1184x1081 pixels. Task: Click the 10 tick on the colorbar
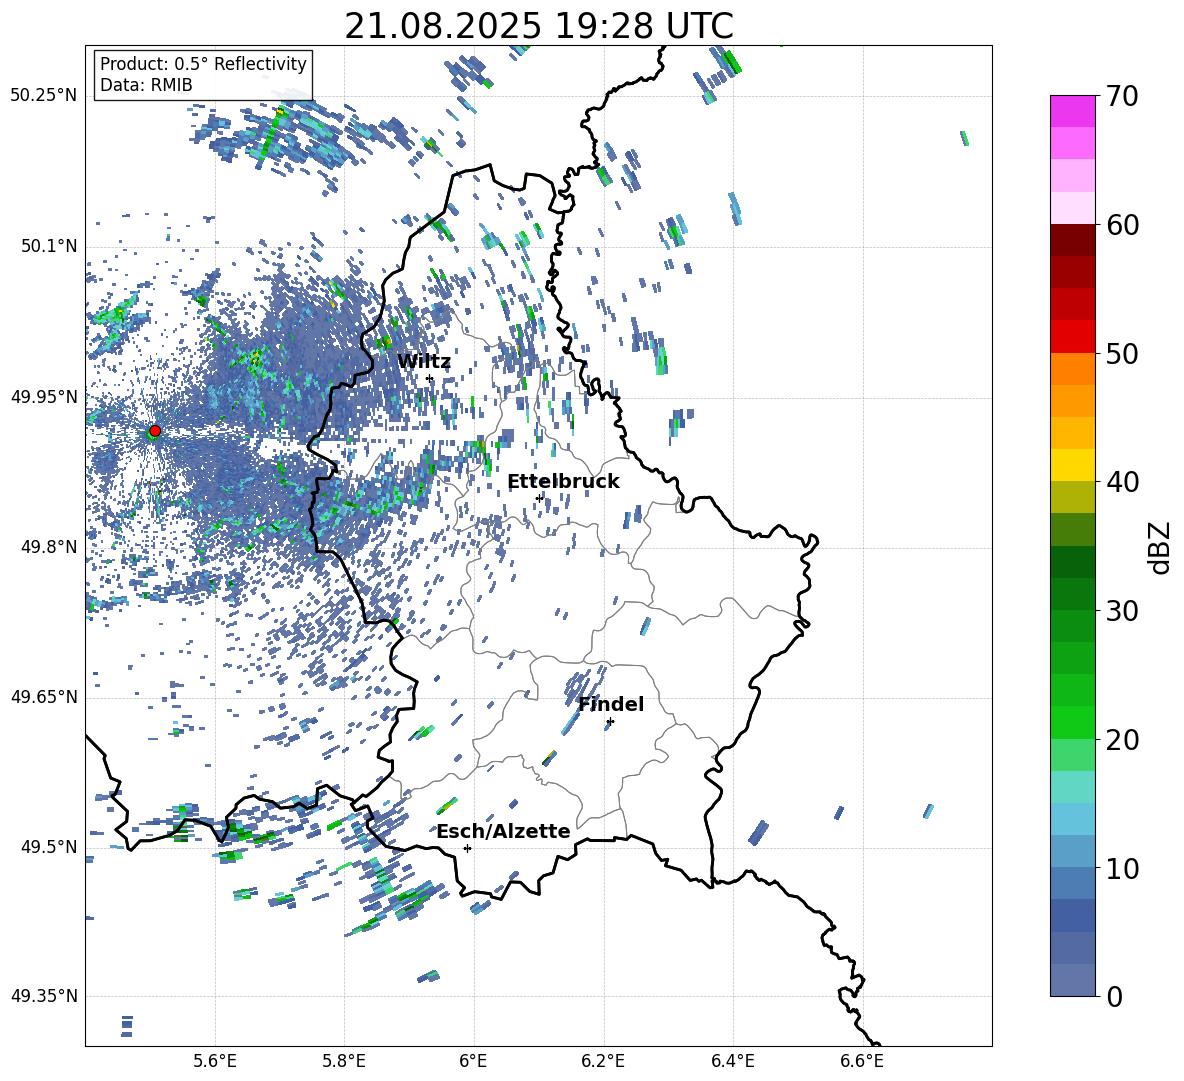coord(1122,868)
